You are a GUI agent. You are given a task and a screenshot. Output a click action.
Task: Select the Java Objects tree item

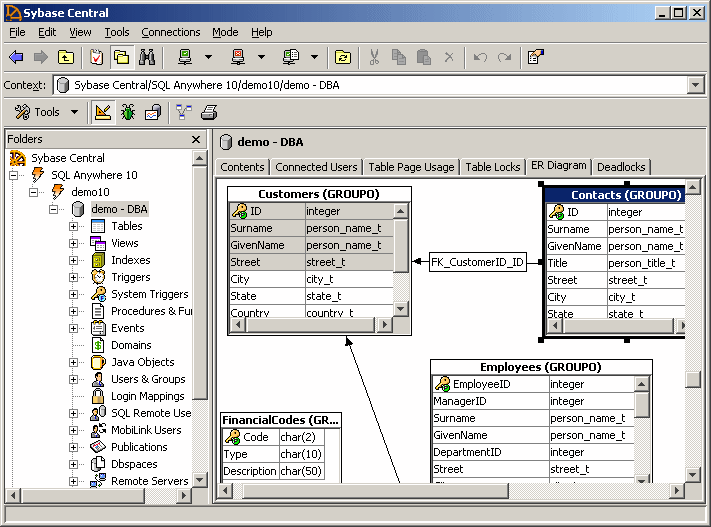click(x=143, y=362)
